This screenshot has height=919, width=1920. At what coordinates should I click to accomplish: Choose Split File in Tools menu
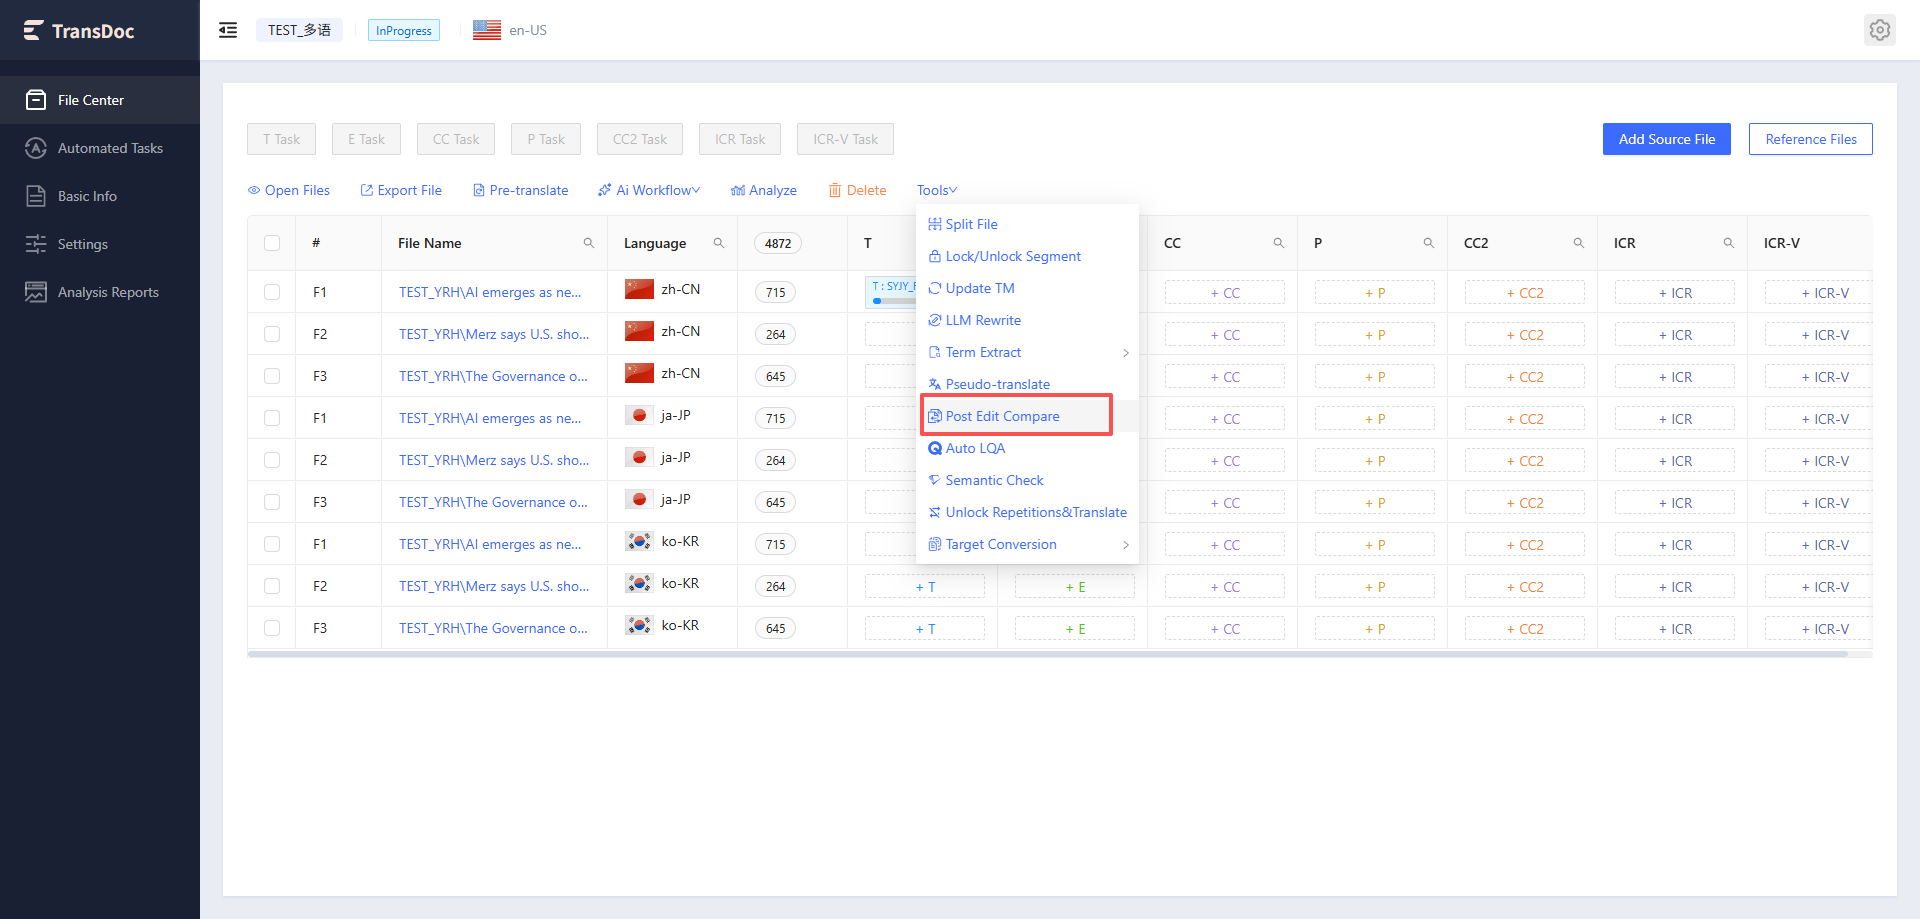(x=1027, y=224)
